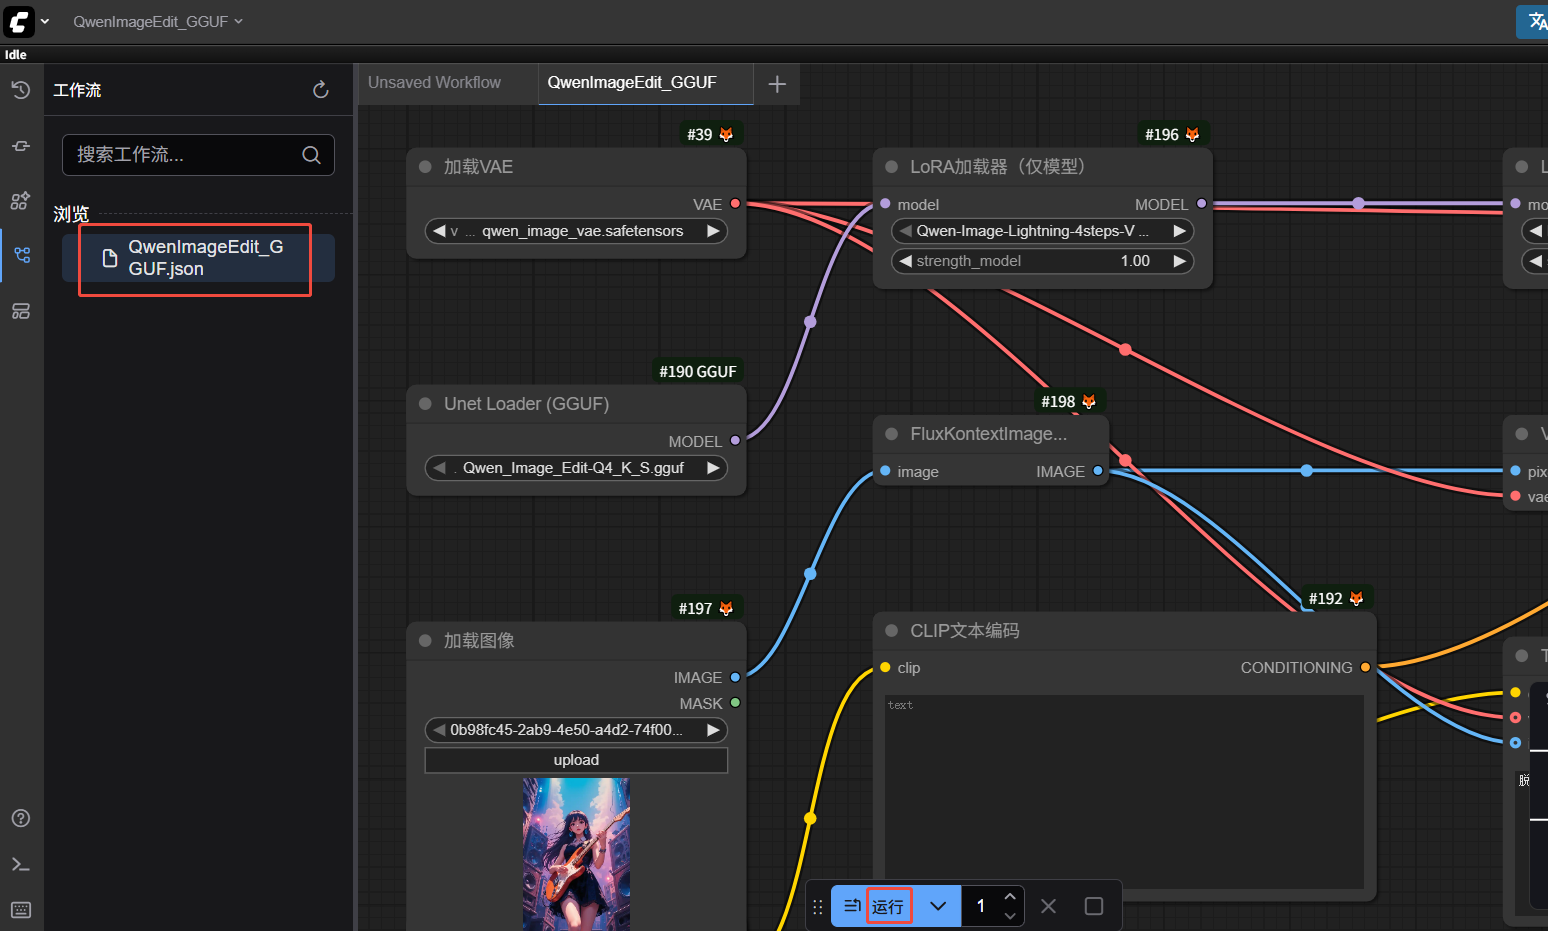Image resolution: width=1548 pixels, height=931 pixels.
Task: Open the QwenImageEdit_GGUF workflow title menu
Action: 157,21
